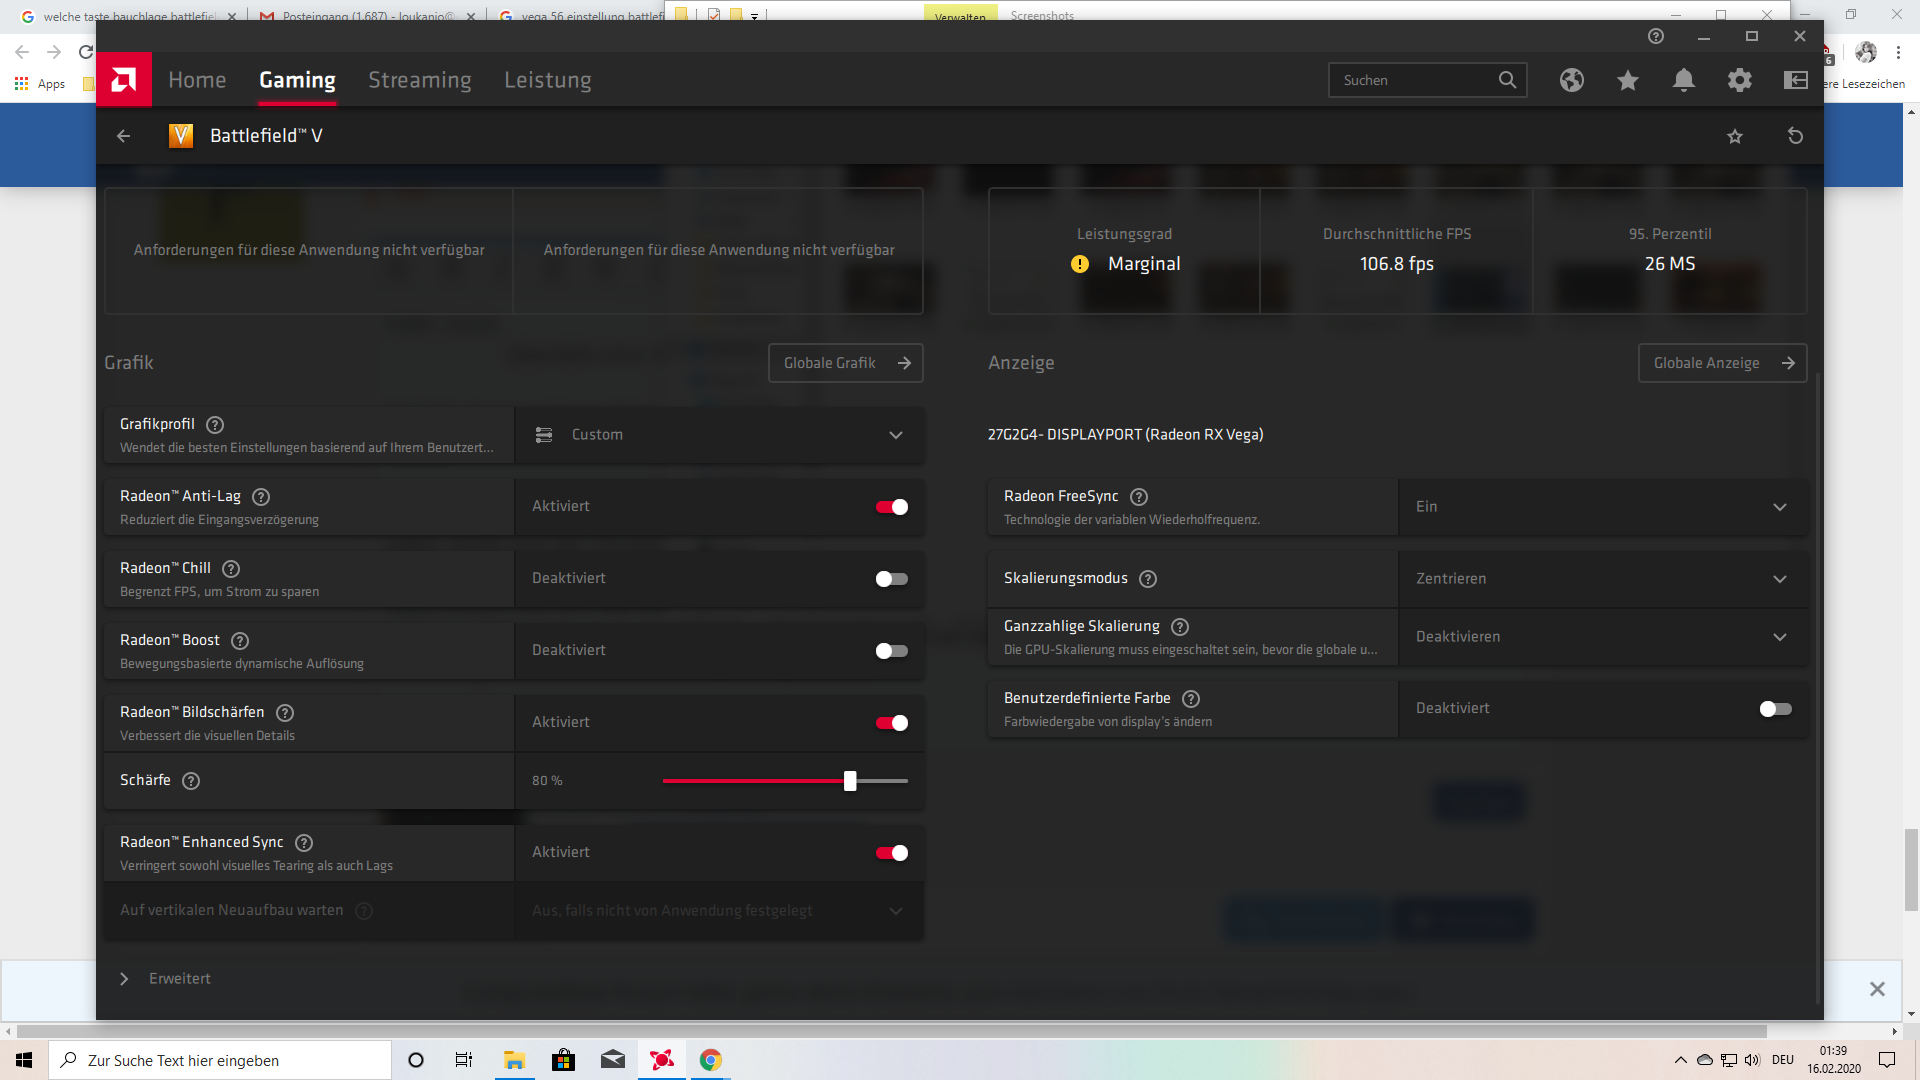Viewport: 1920px width, 1080px height.
Task: Enable Radeon Chill toggle
Action: [x=892, y=579]
